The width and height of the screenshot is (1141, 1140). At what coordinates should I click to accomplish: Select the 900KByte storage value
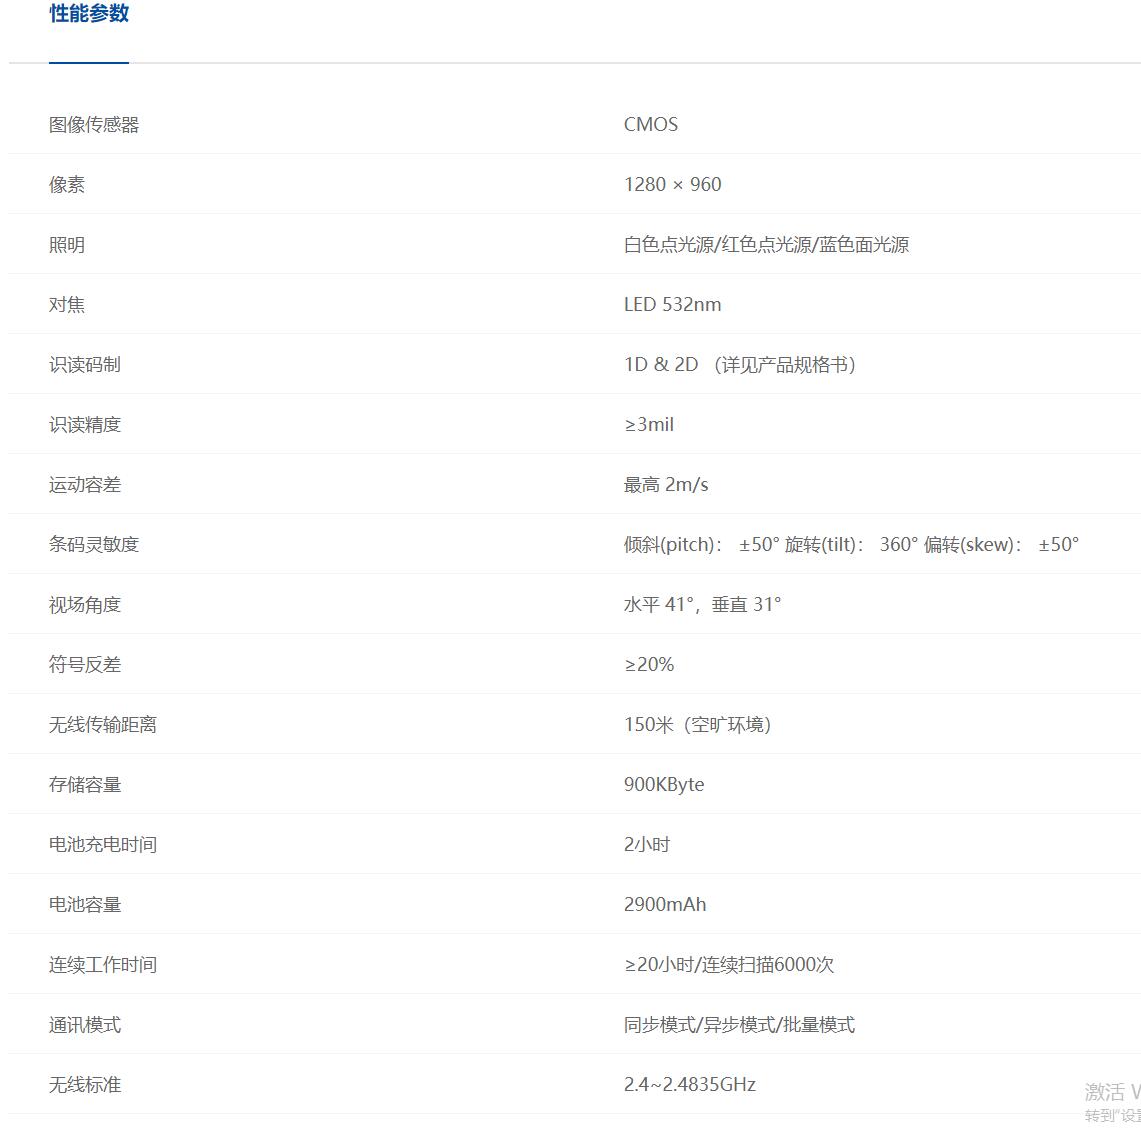click(x=664, y=784)
